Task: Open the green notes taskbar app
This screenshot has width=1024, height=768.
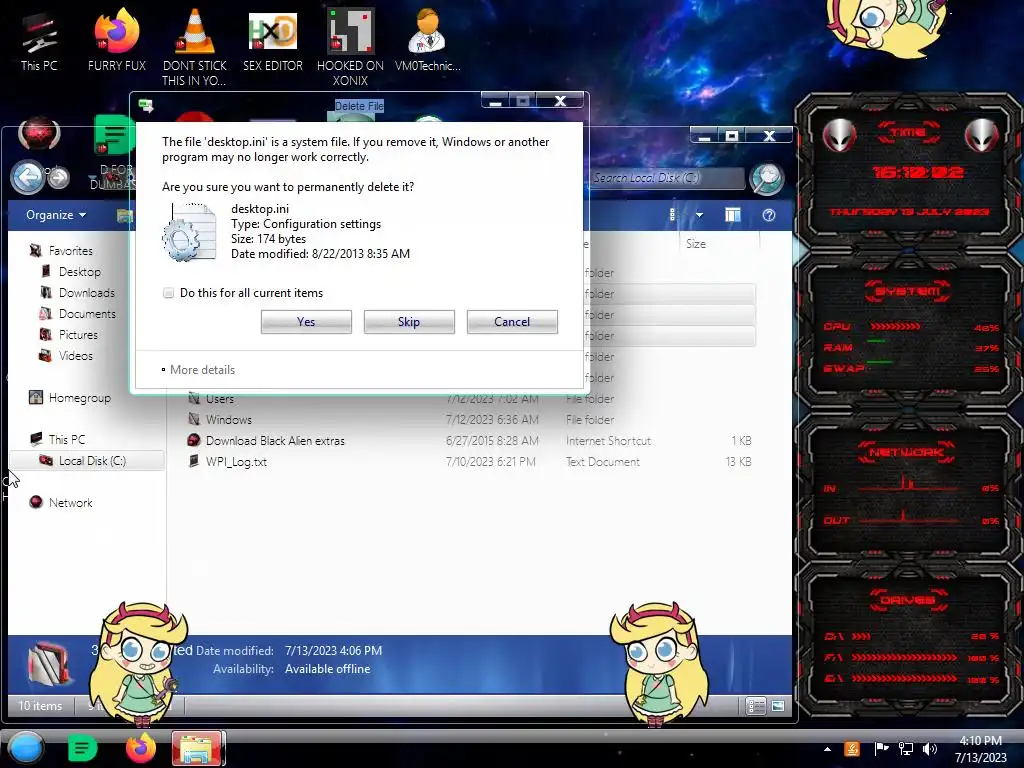Action: (x=82, y=748)
